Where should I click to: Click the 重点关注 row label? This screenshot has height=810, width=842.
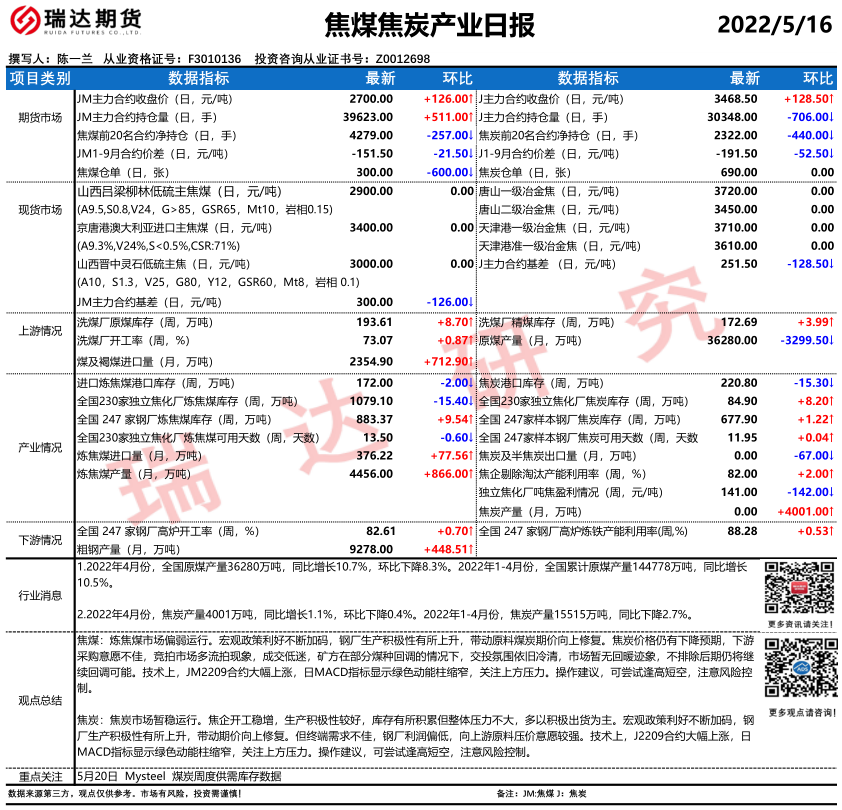(40, 776)
